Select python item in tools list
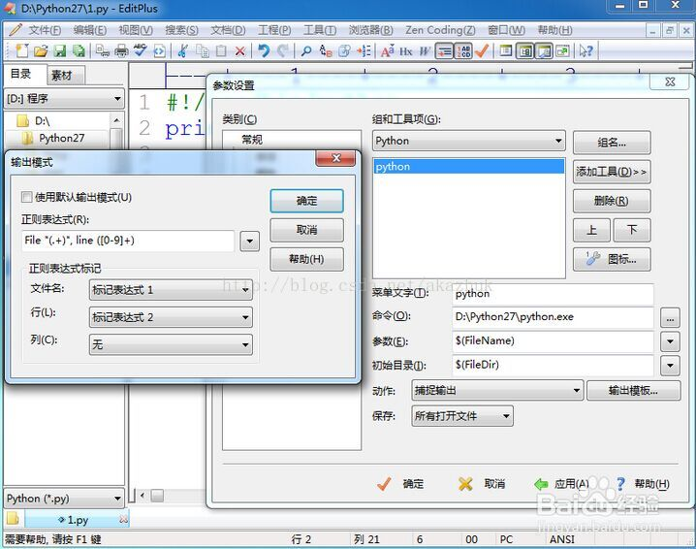Screen dimensions: 696x549 (469, 166)
